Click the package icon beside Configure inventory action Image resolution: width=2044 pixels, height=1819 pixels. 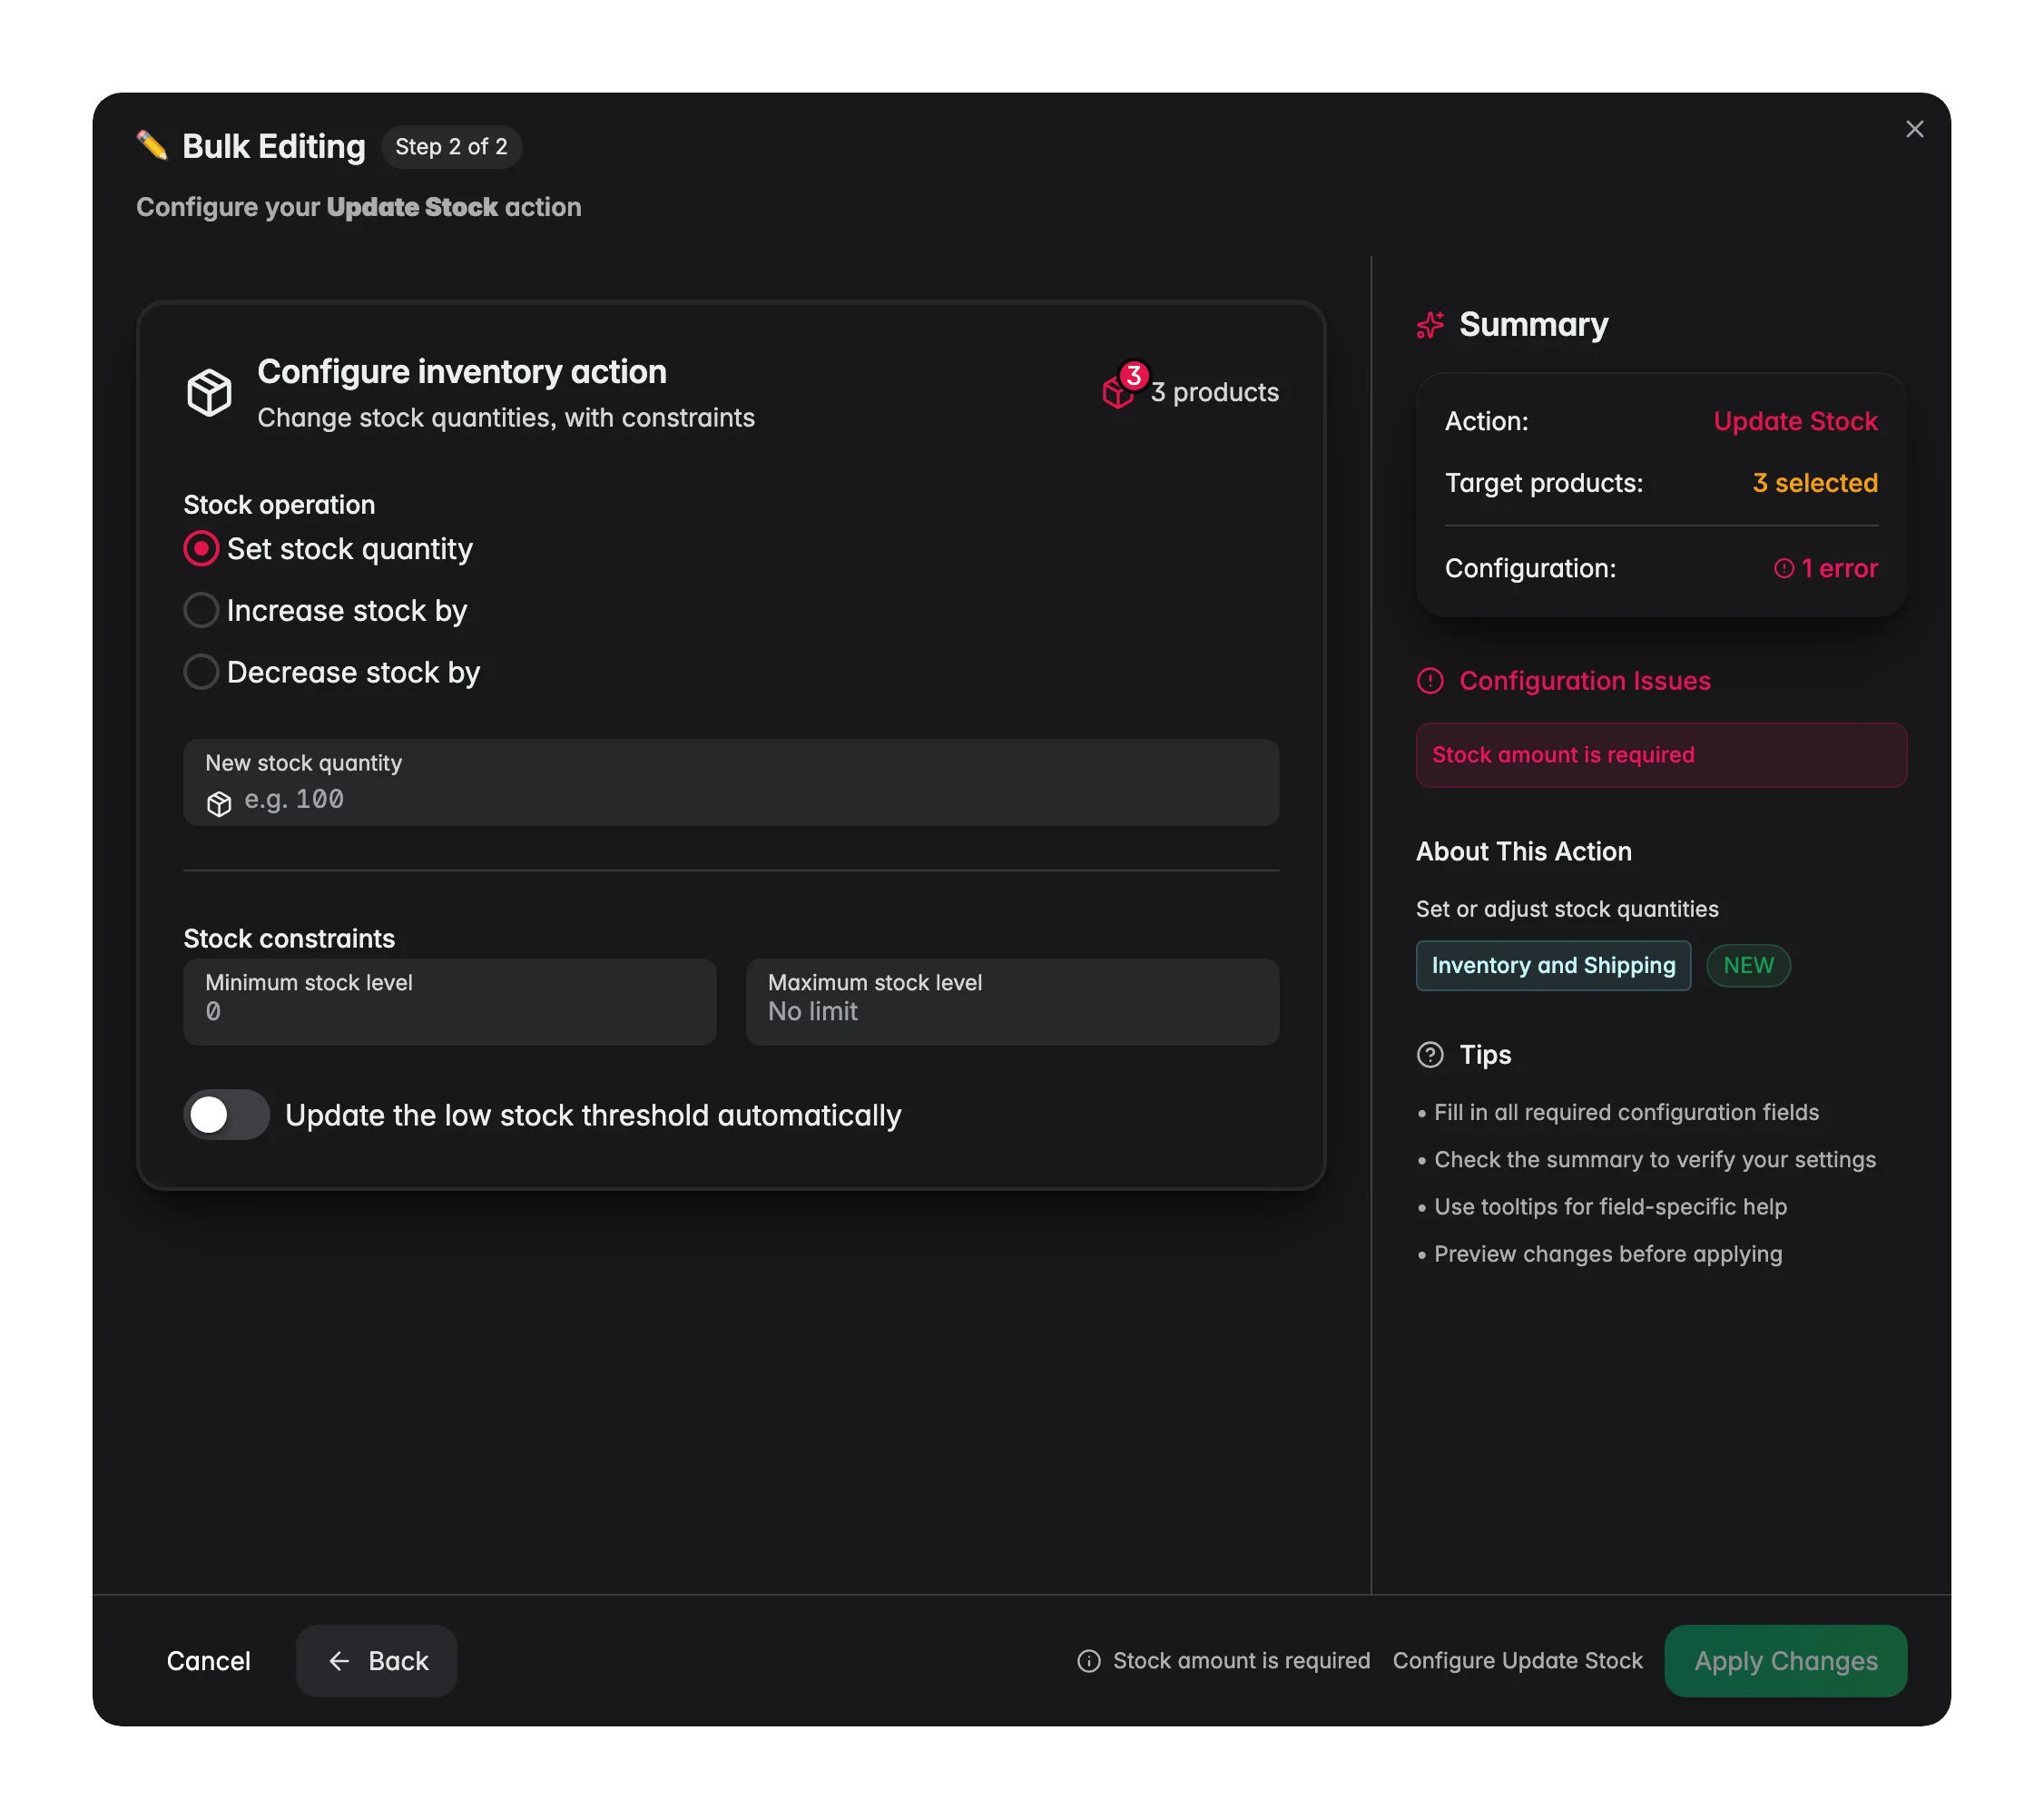209,392
